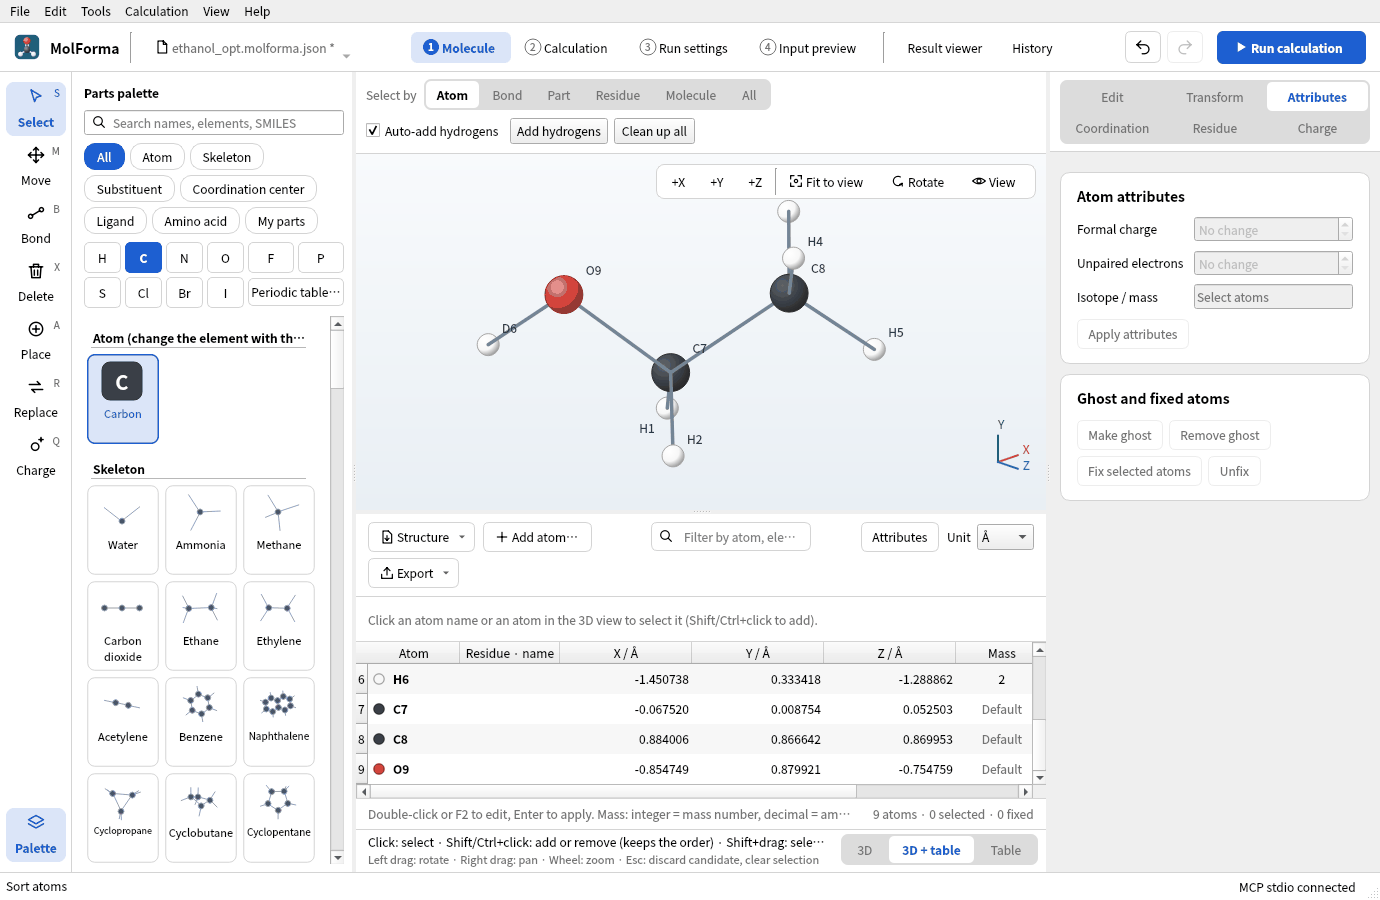
Task: Go to step 3 Run settings
Action: point(684,48)
